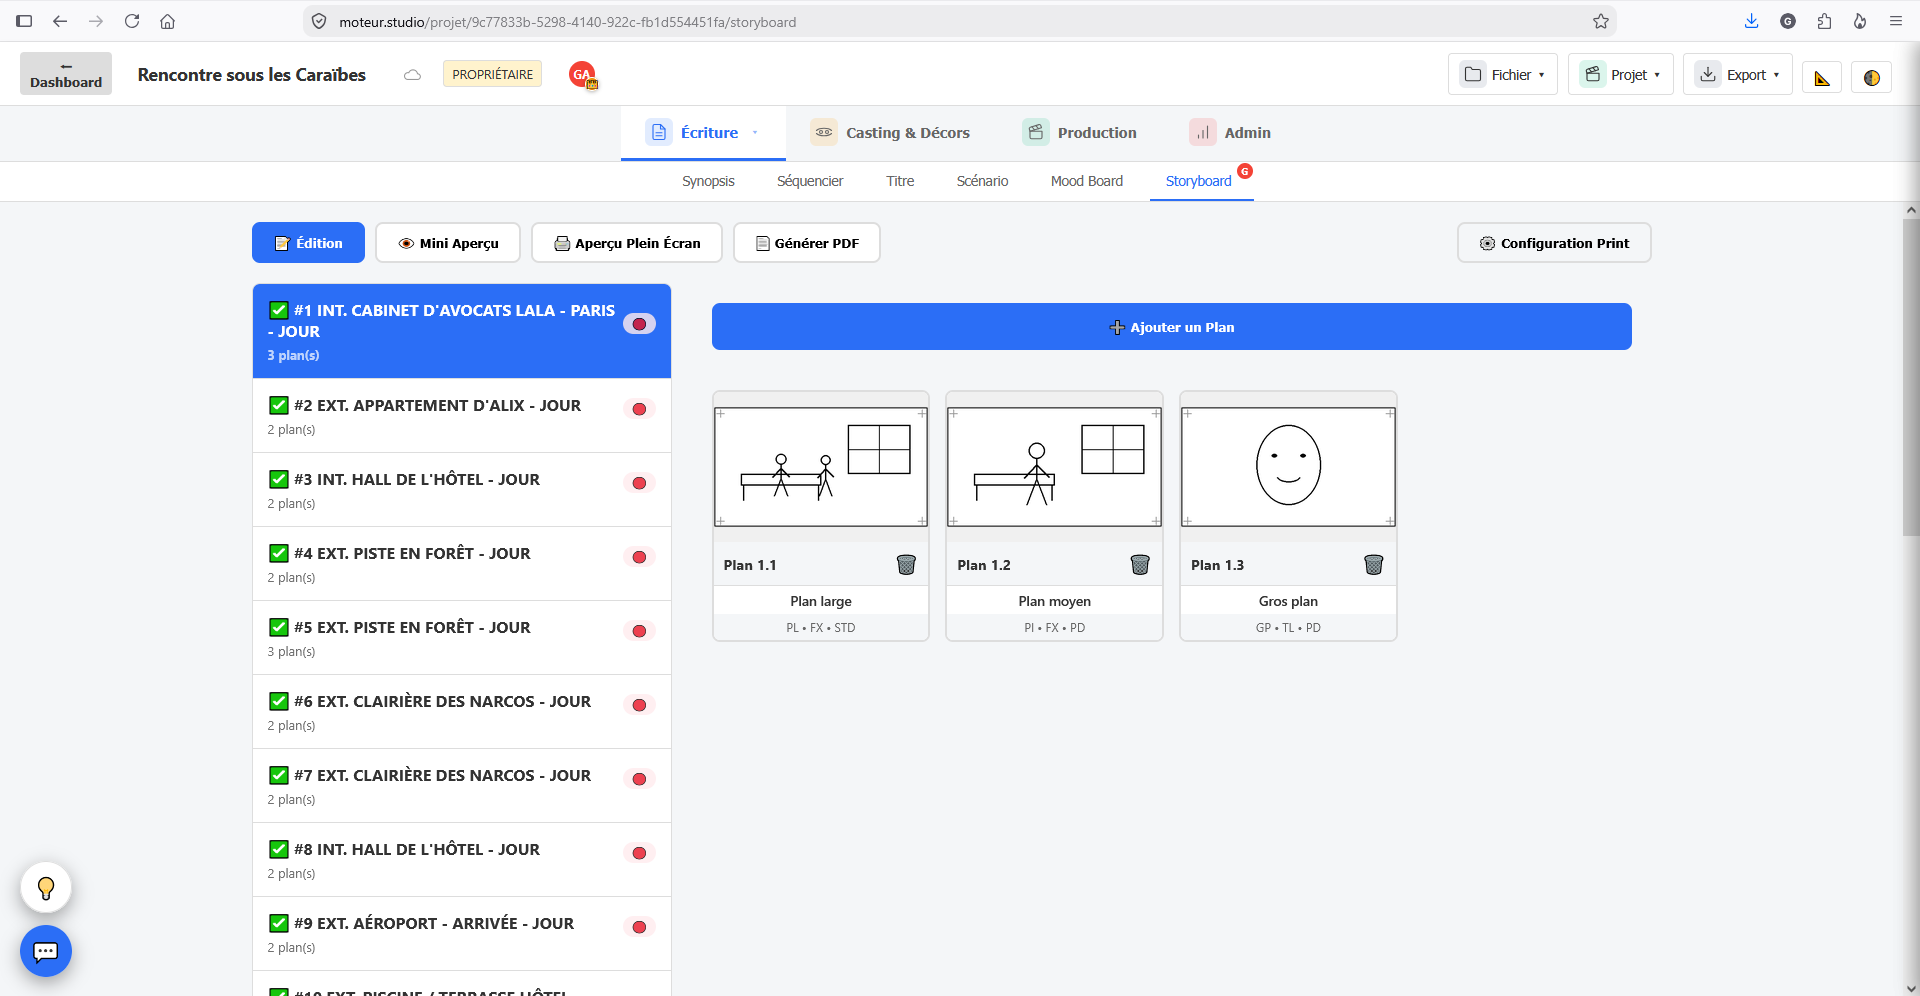
Task: Toggle red dot on scene #5
Action: pos(639,631)
